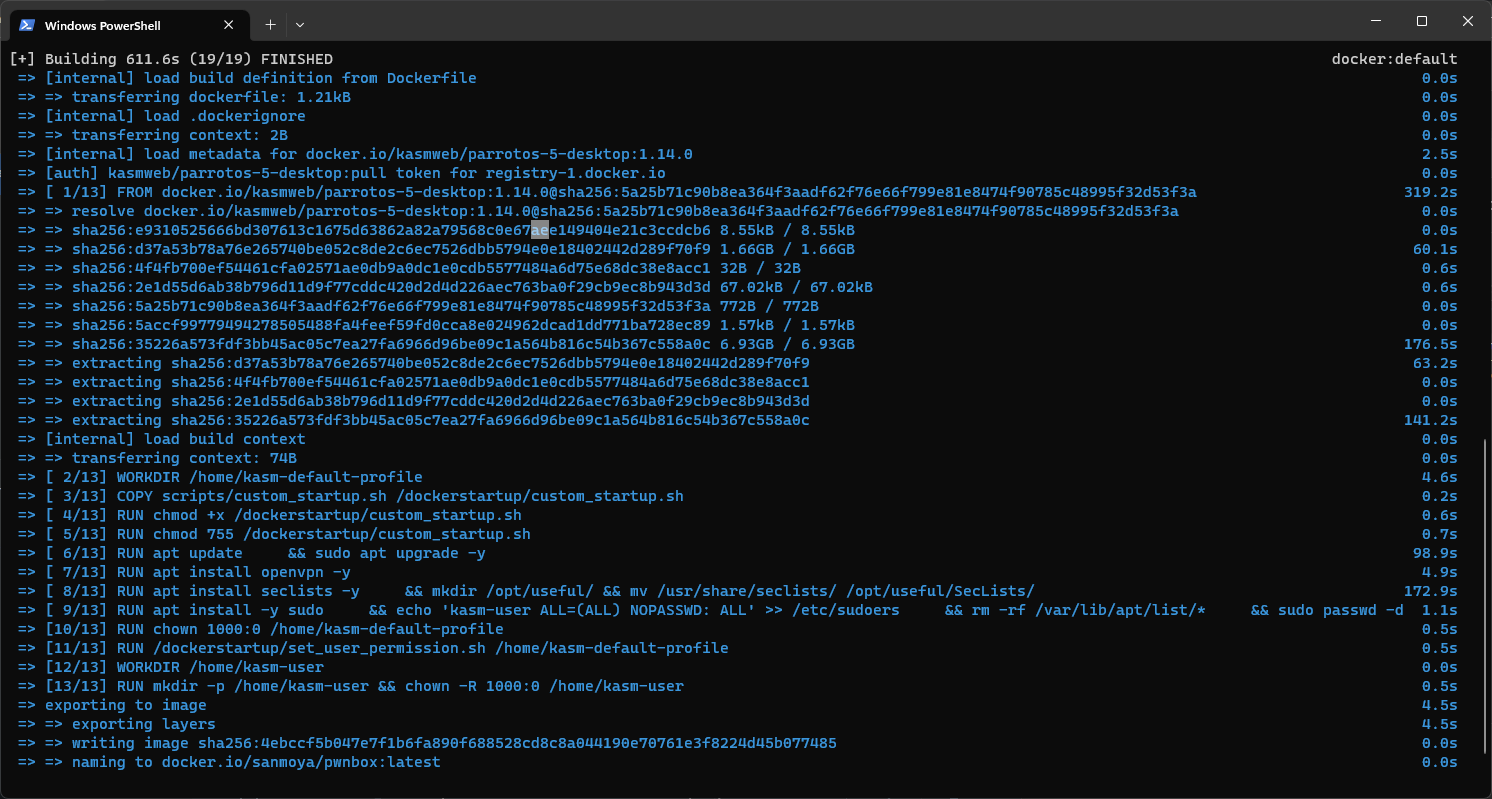
Task: Click the 'load metadata for docker.io' line
Action: tap(355, 154)
